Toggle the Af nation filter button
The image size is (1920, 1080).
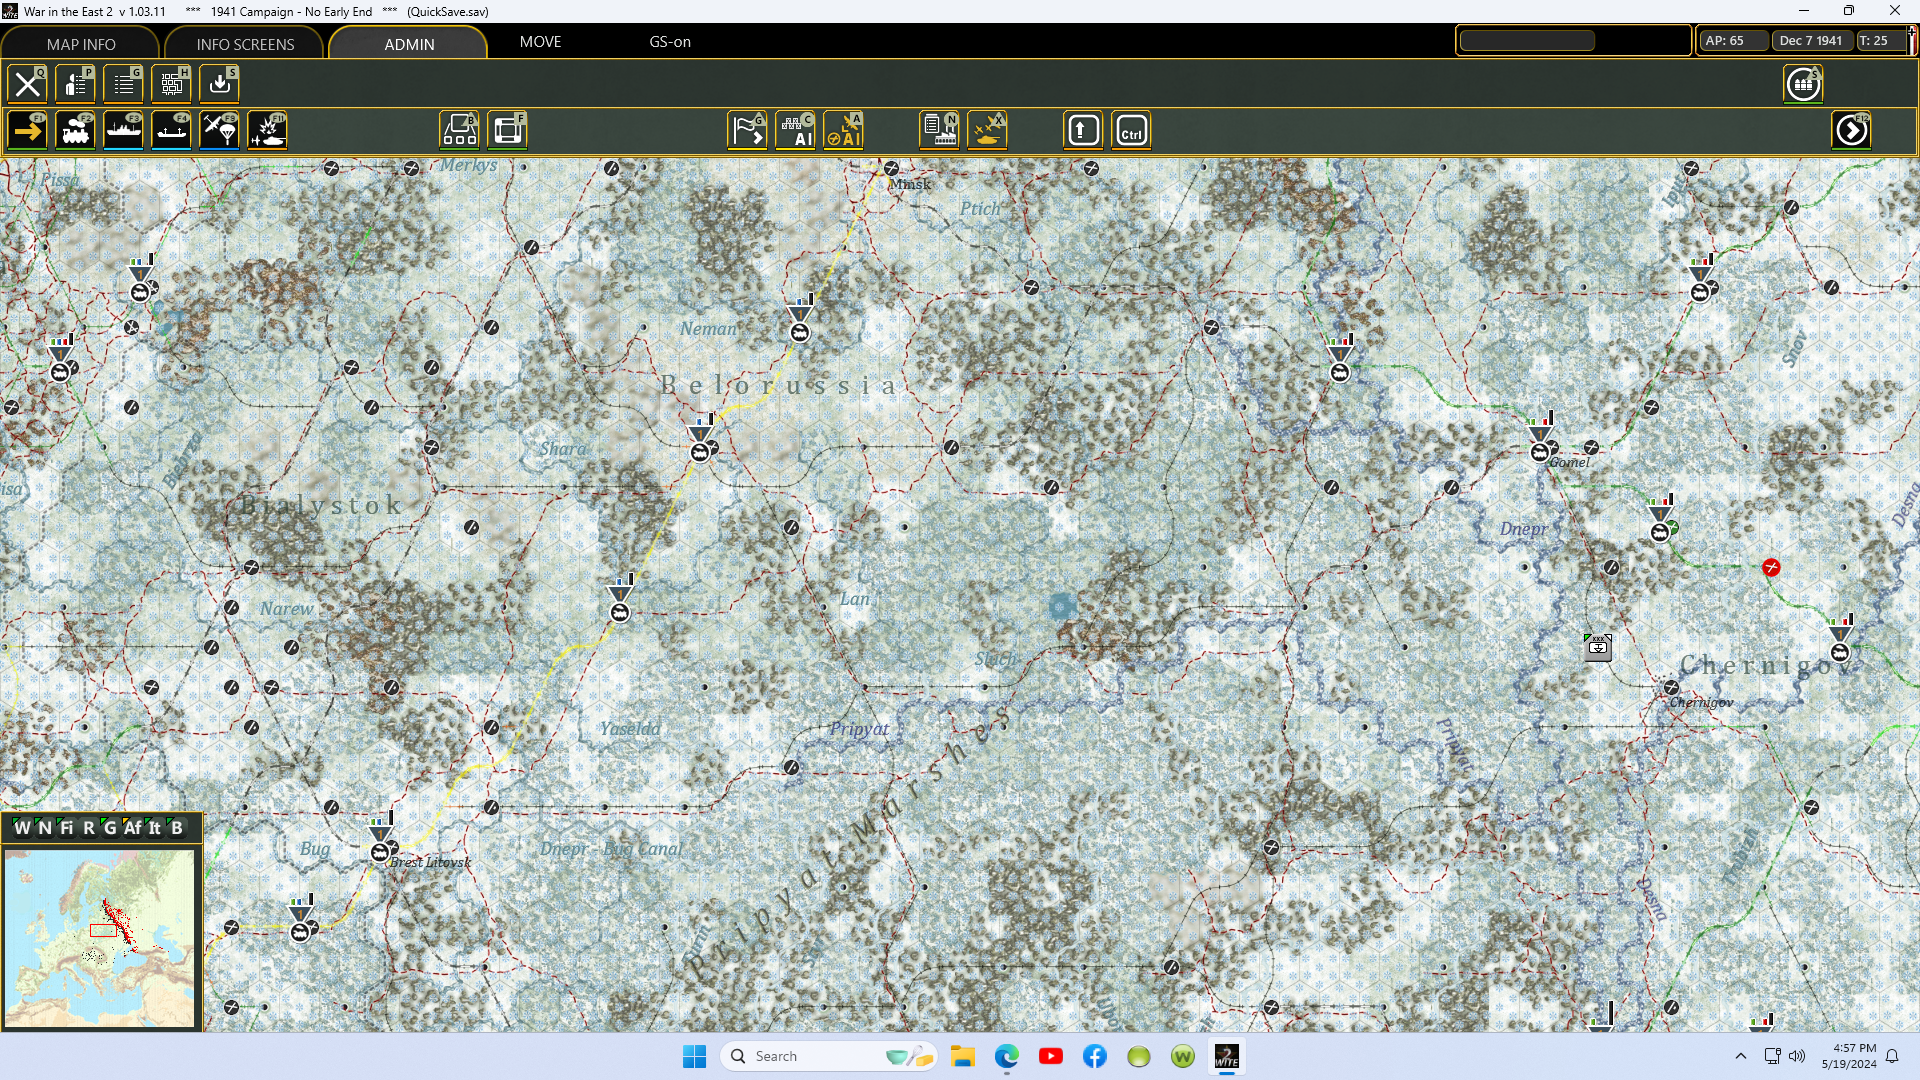point(133,827)
